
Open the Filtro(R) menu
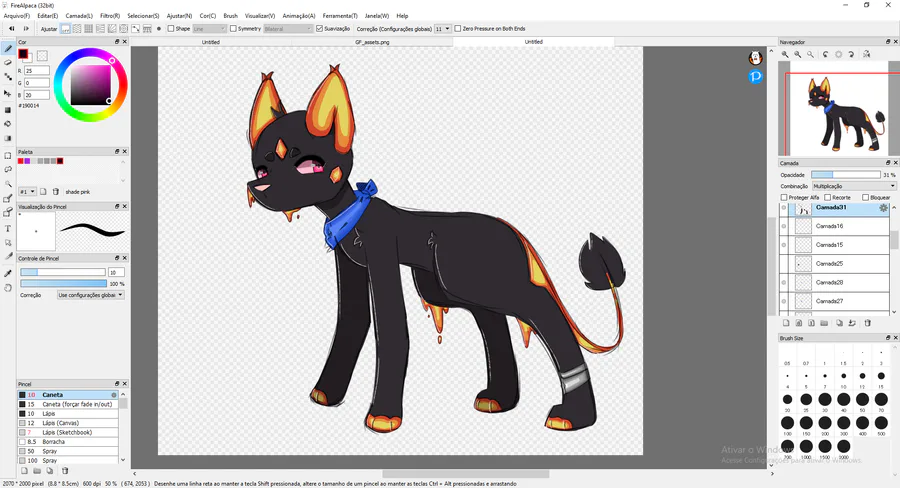point(110,16)
